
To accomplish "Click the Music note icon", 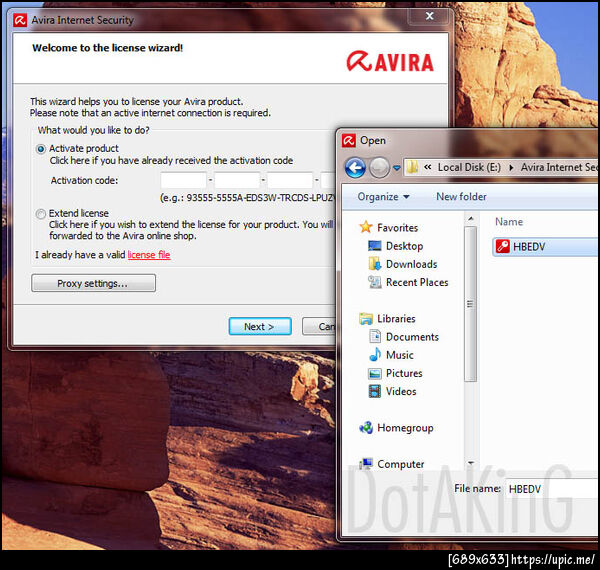I will point(375,355).
